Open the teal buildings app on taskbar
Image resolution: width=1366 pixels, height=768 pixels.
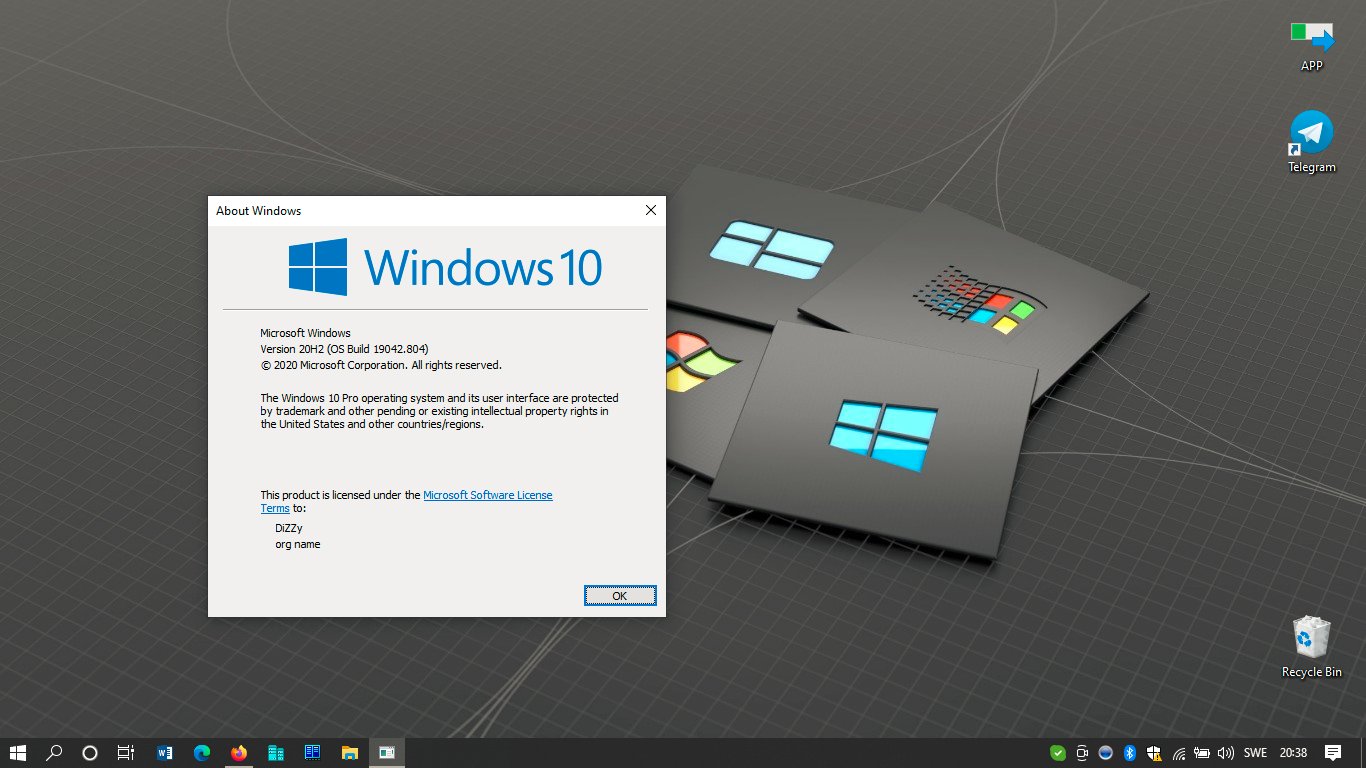tap(276, 753)
